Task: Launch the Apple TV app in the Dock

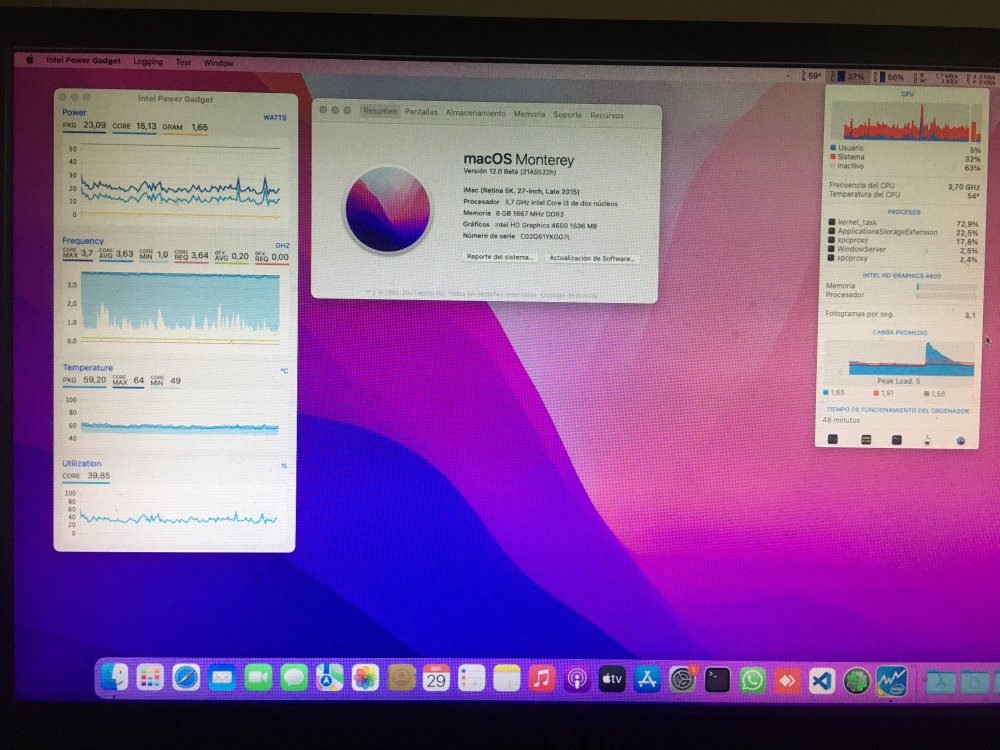Action: 612,679
